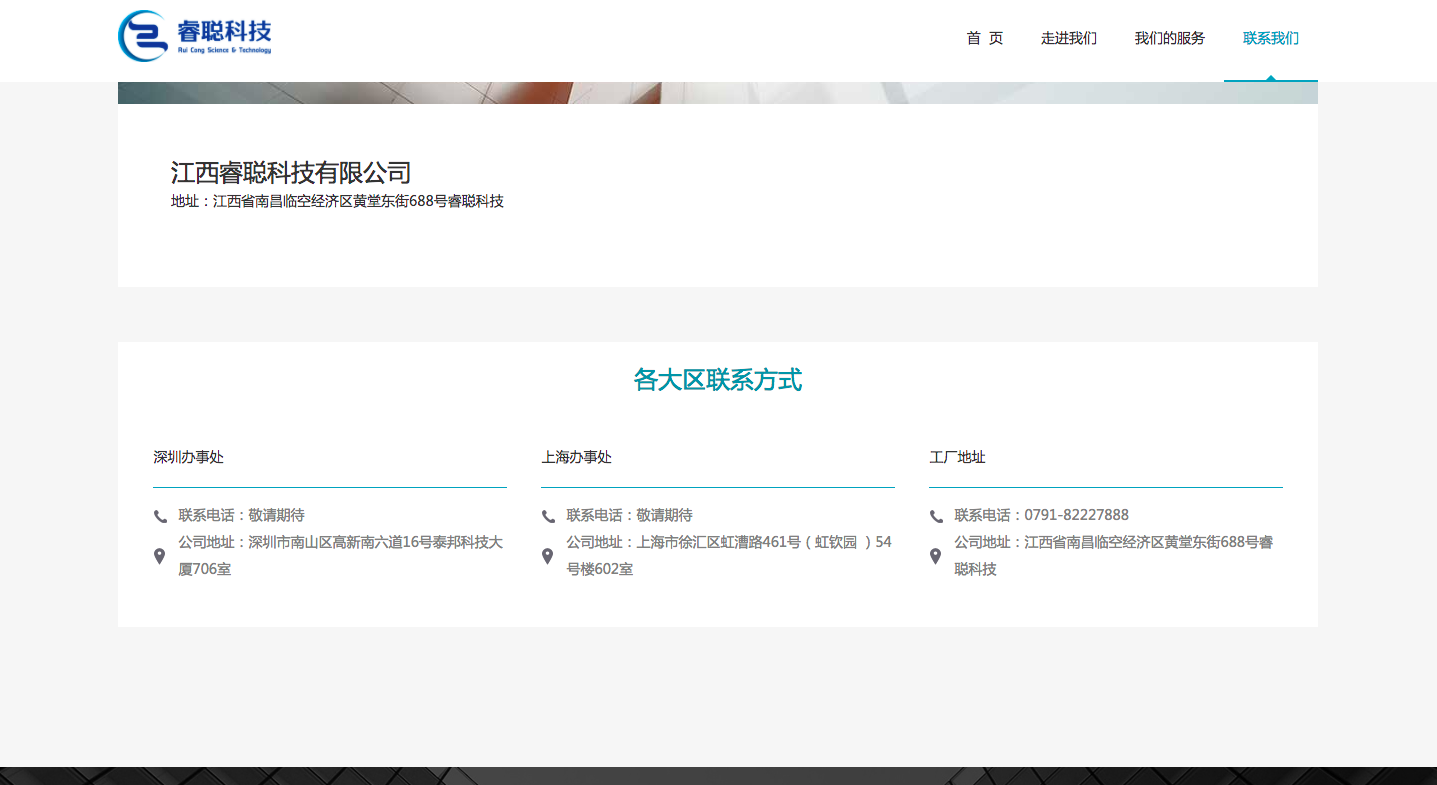Select the active 联系我们 nav tab
1437x785 pixels.
[x=1270, y=38]
